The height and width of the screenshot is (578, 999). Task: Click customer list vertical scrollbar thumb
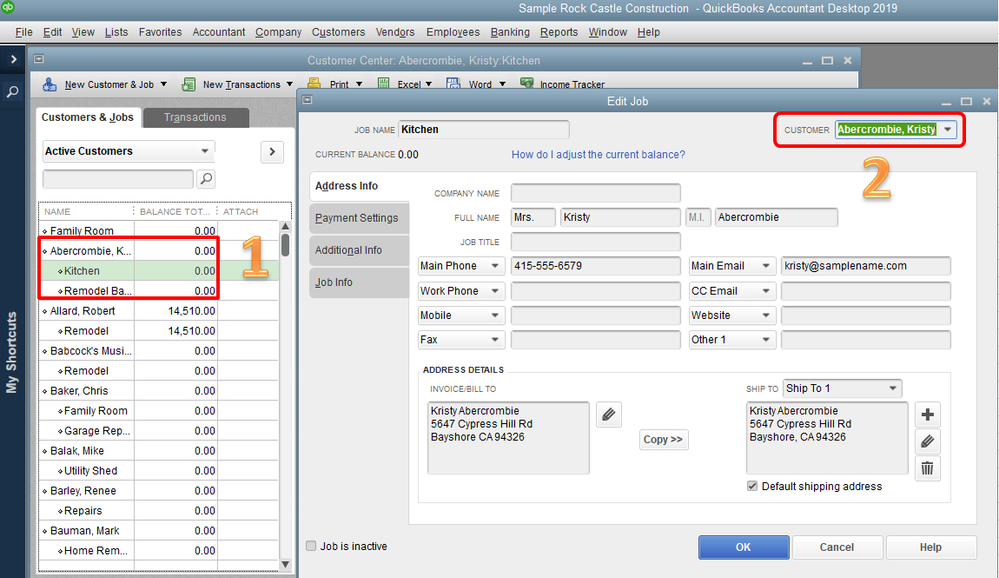(285, 245)
